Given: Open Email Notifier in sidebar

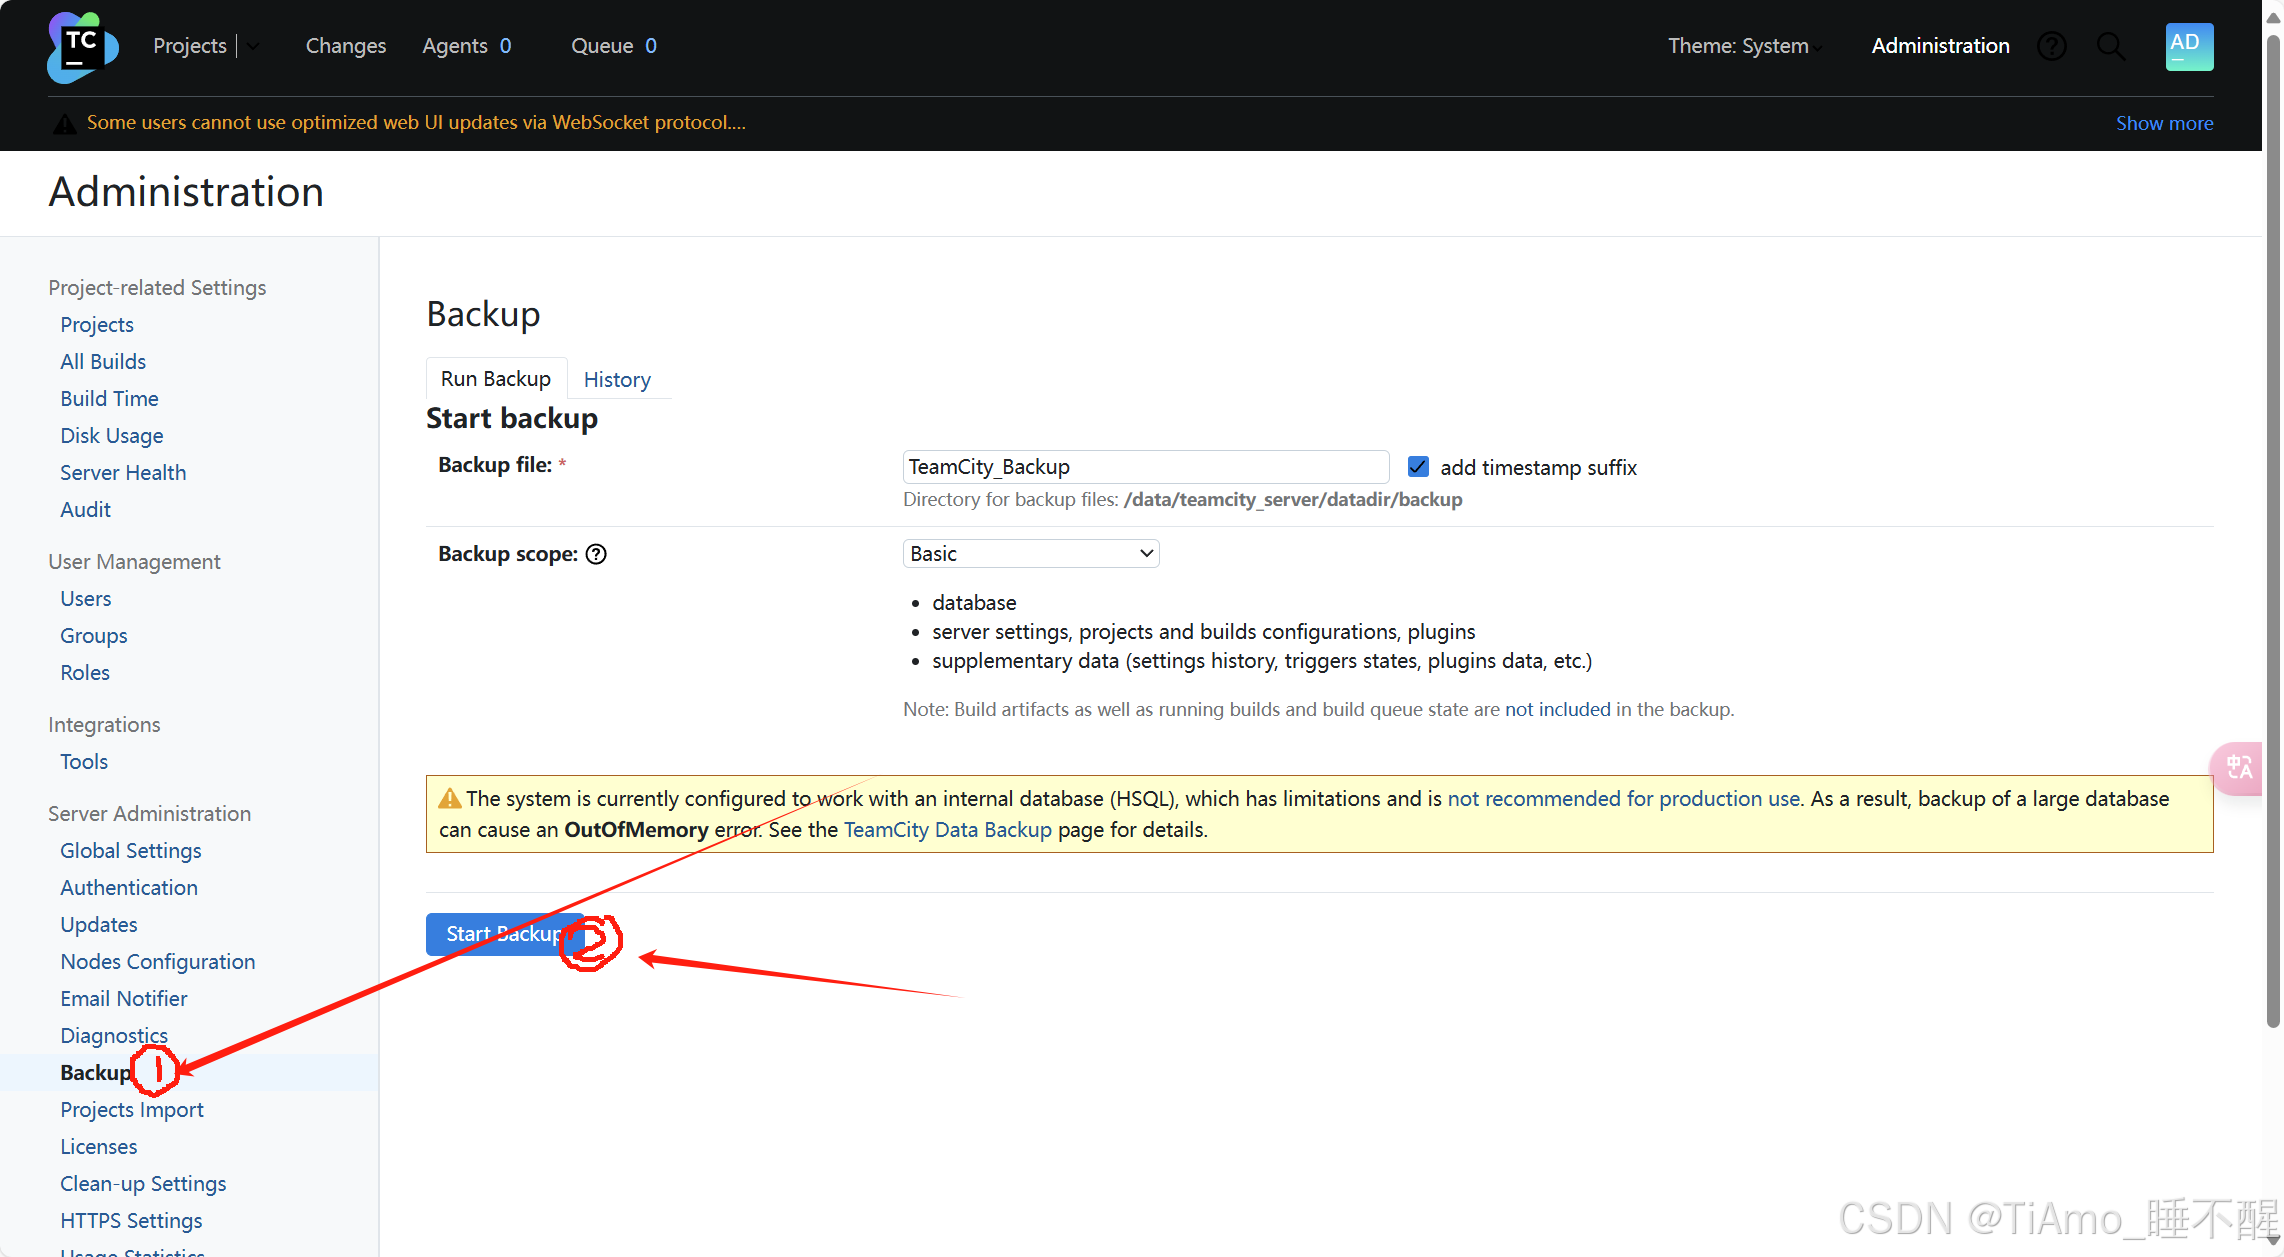Looking at the screenshot, I should coord(123,998).
